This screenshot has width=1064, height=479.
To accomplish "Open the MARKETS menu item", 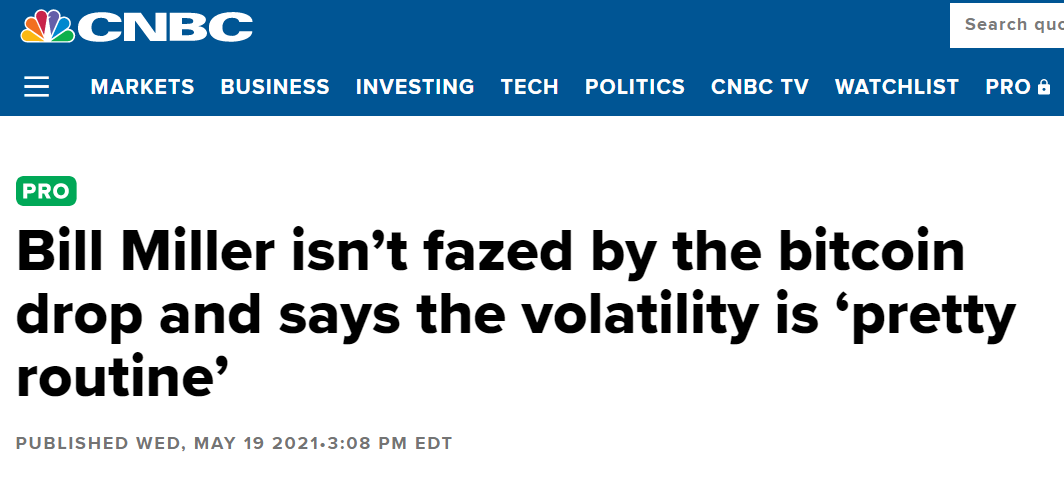I will pos(142,87).
